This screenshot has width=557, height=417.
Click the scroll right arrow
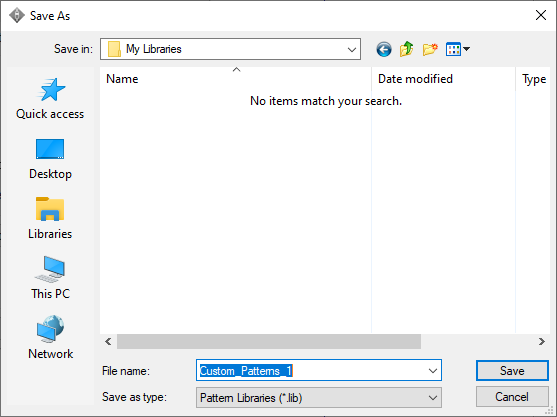click(x=542, y=342)
